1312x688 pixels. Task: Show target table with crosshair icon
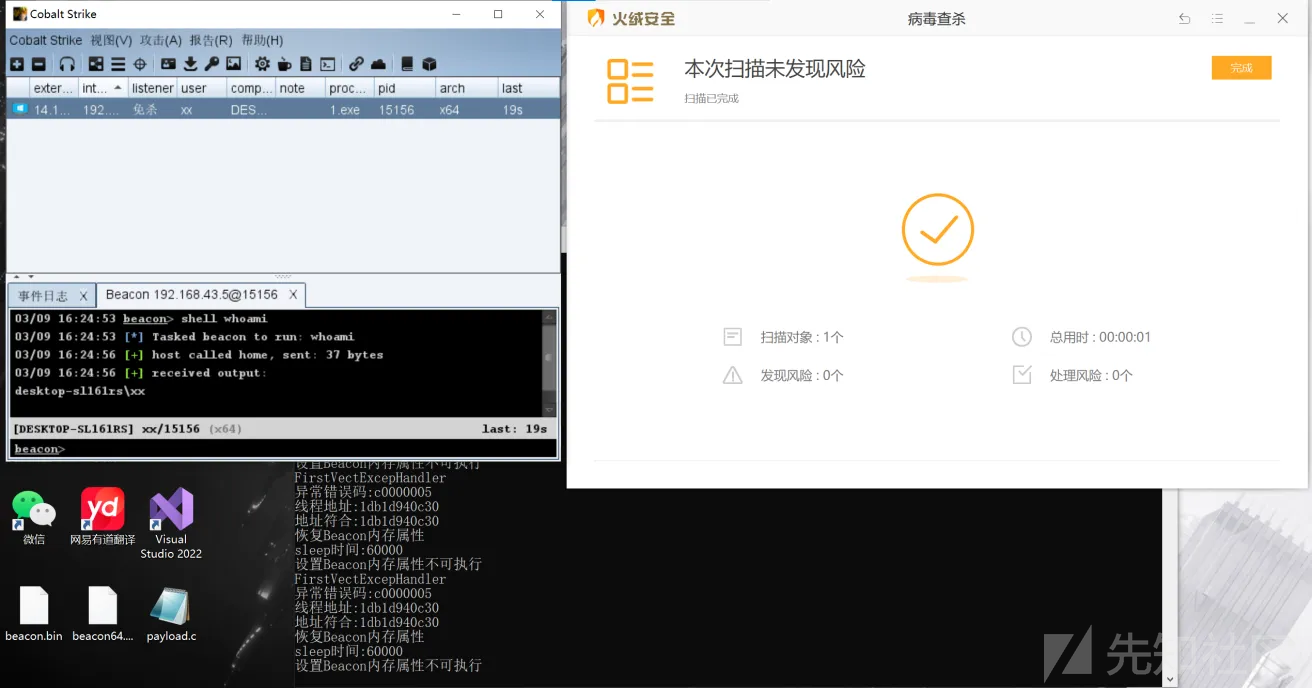point(140,64)
